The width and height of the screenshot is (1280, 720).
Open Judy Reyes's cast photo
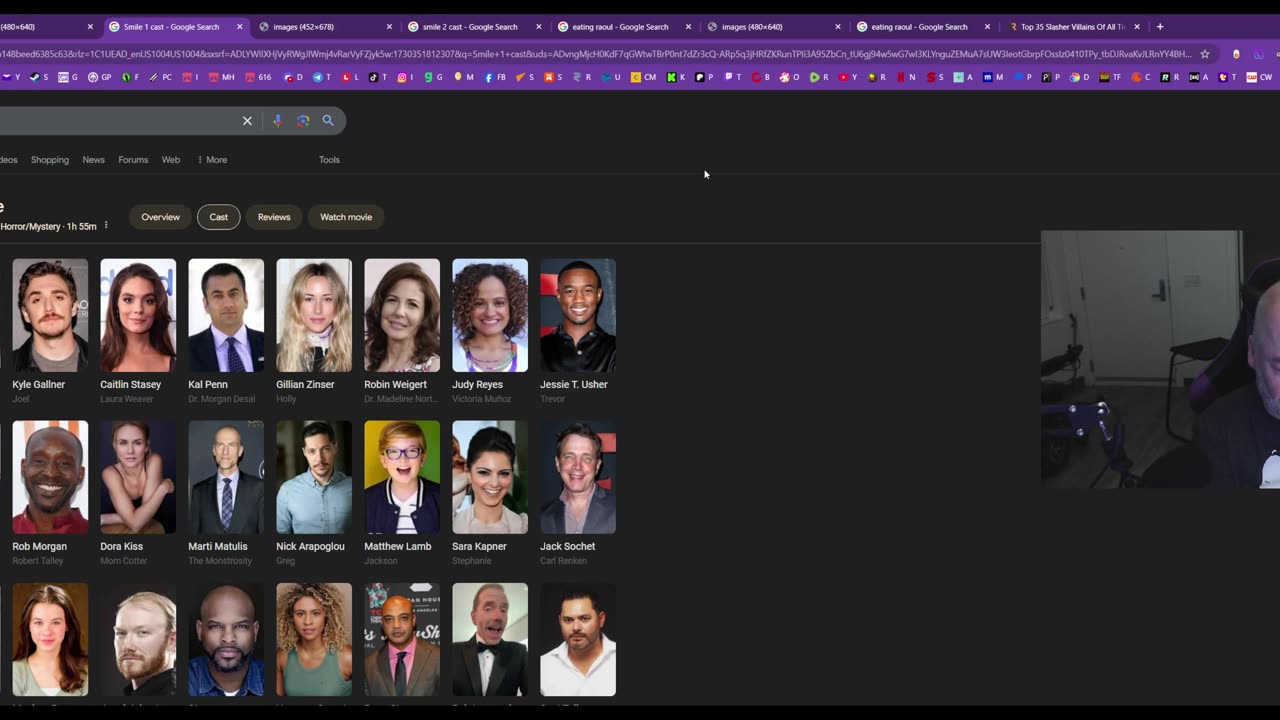pos(490,315)
